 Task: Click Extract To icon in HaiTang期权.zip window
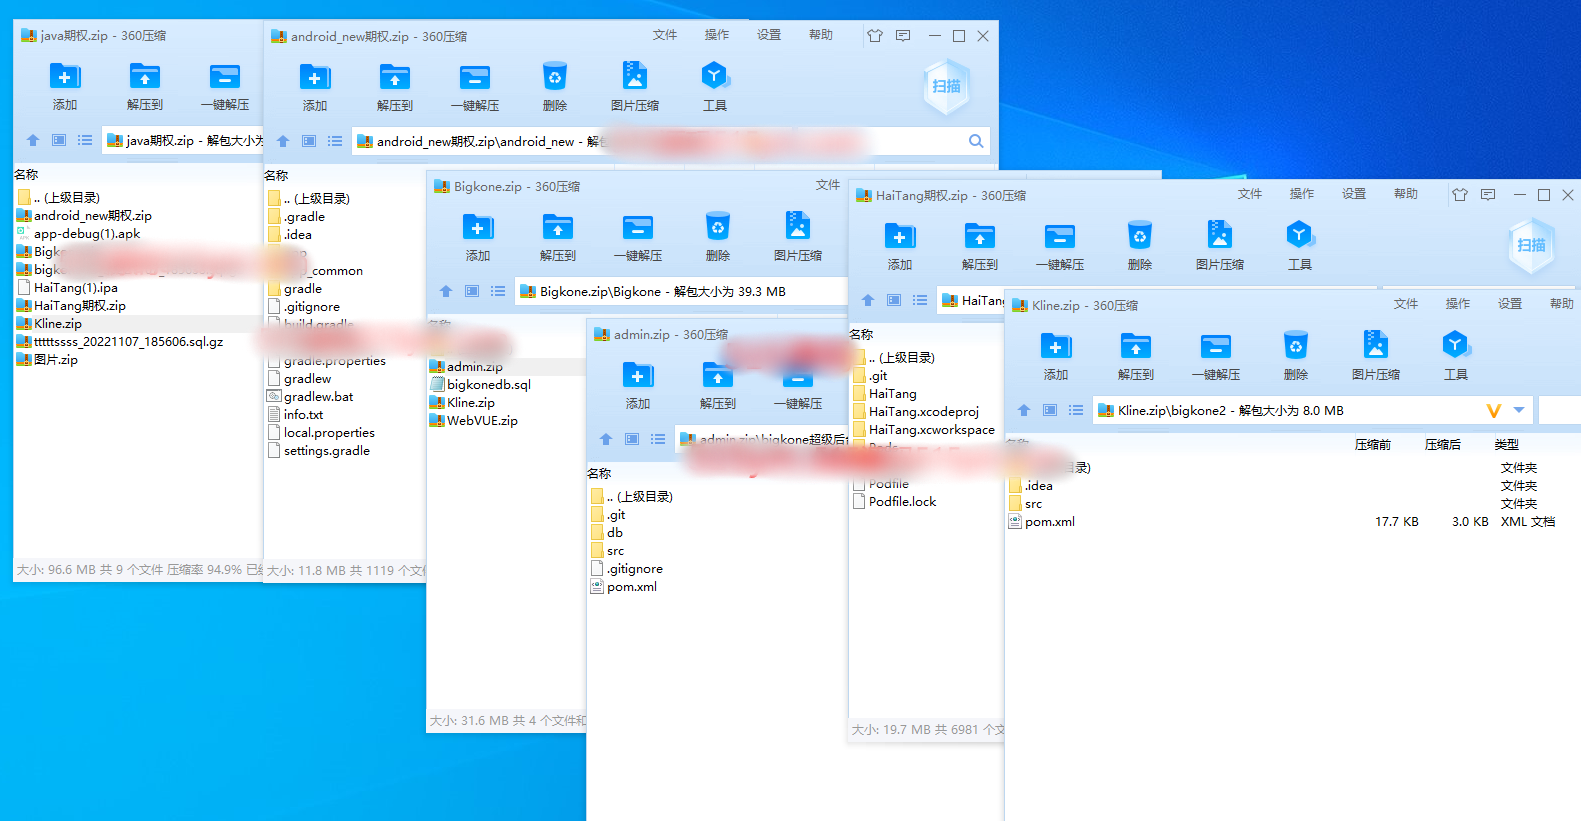point(979,237)
